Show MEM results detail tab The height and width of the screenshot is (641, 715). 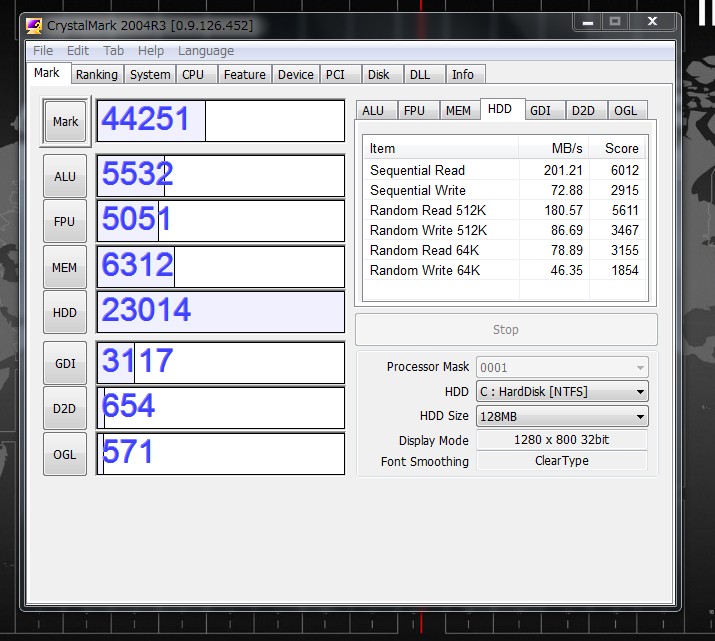pyautogui.click(x=458, y=111)
